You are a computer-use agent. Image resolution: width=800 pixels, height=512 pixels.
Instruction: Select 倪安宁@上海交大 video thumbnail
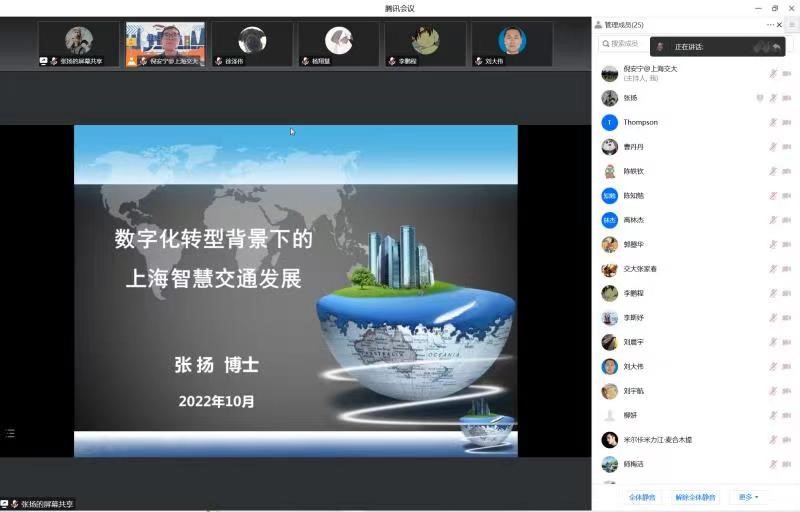pos(165,44)
